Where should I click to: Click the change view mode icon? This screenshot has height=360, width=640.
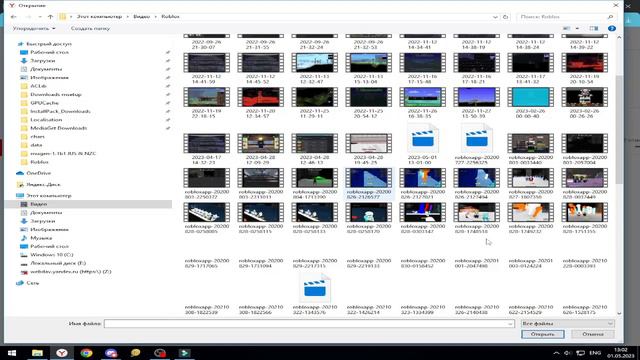point(567,29)
